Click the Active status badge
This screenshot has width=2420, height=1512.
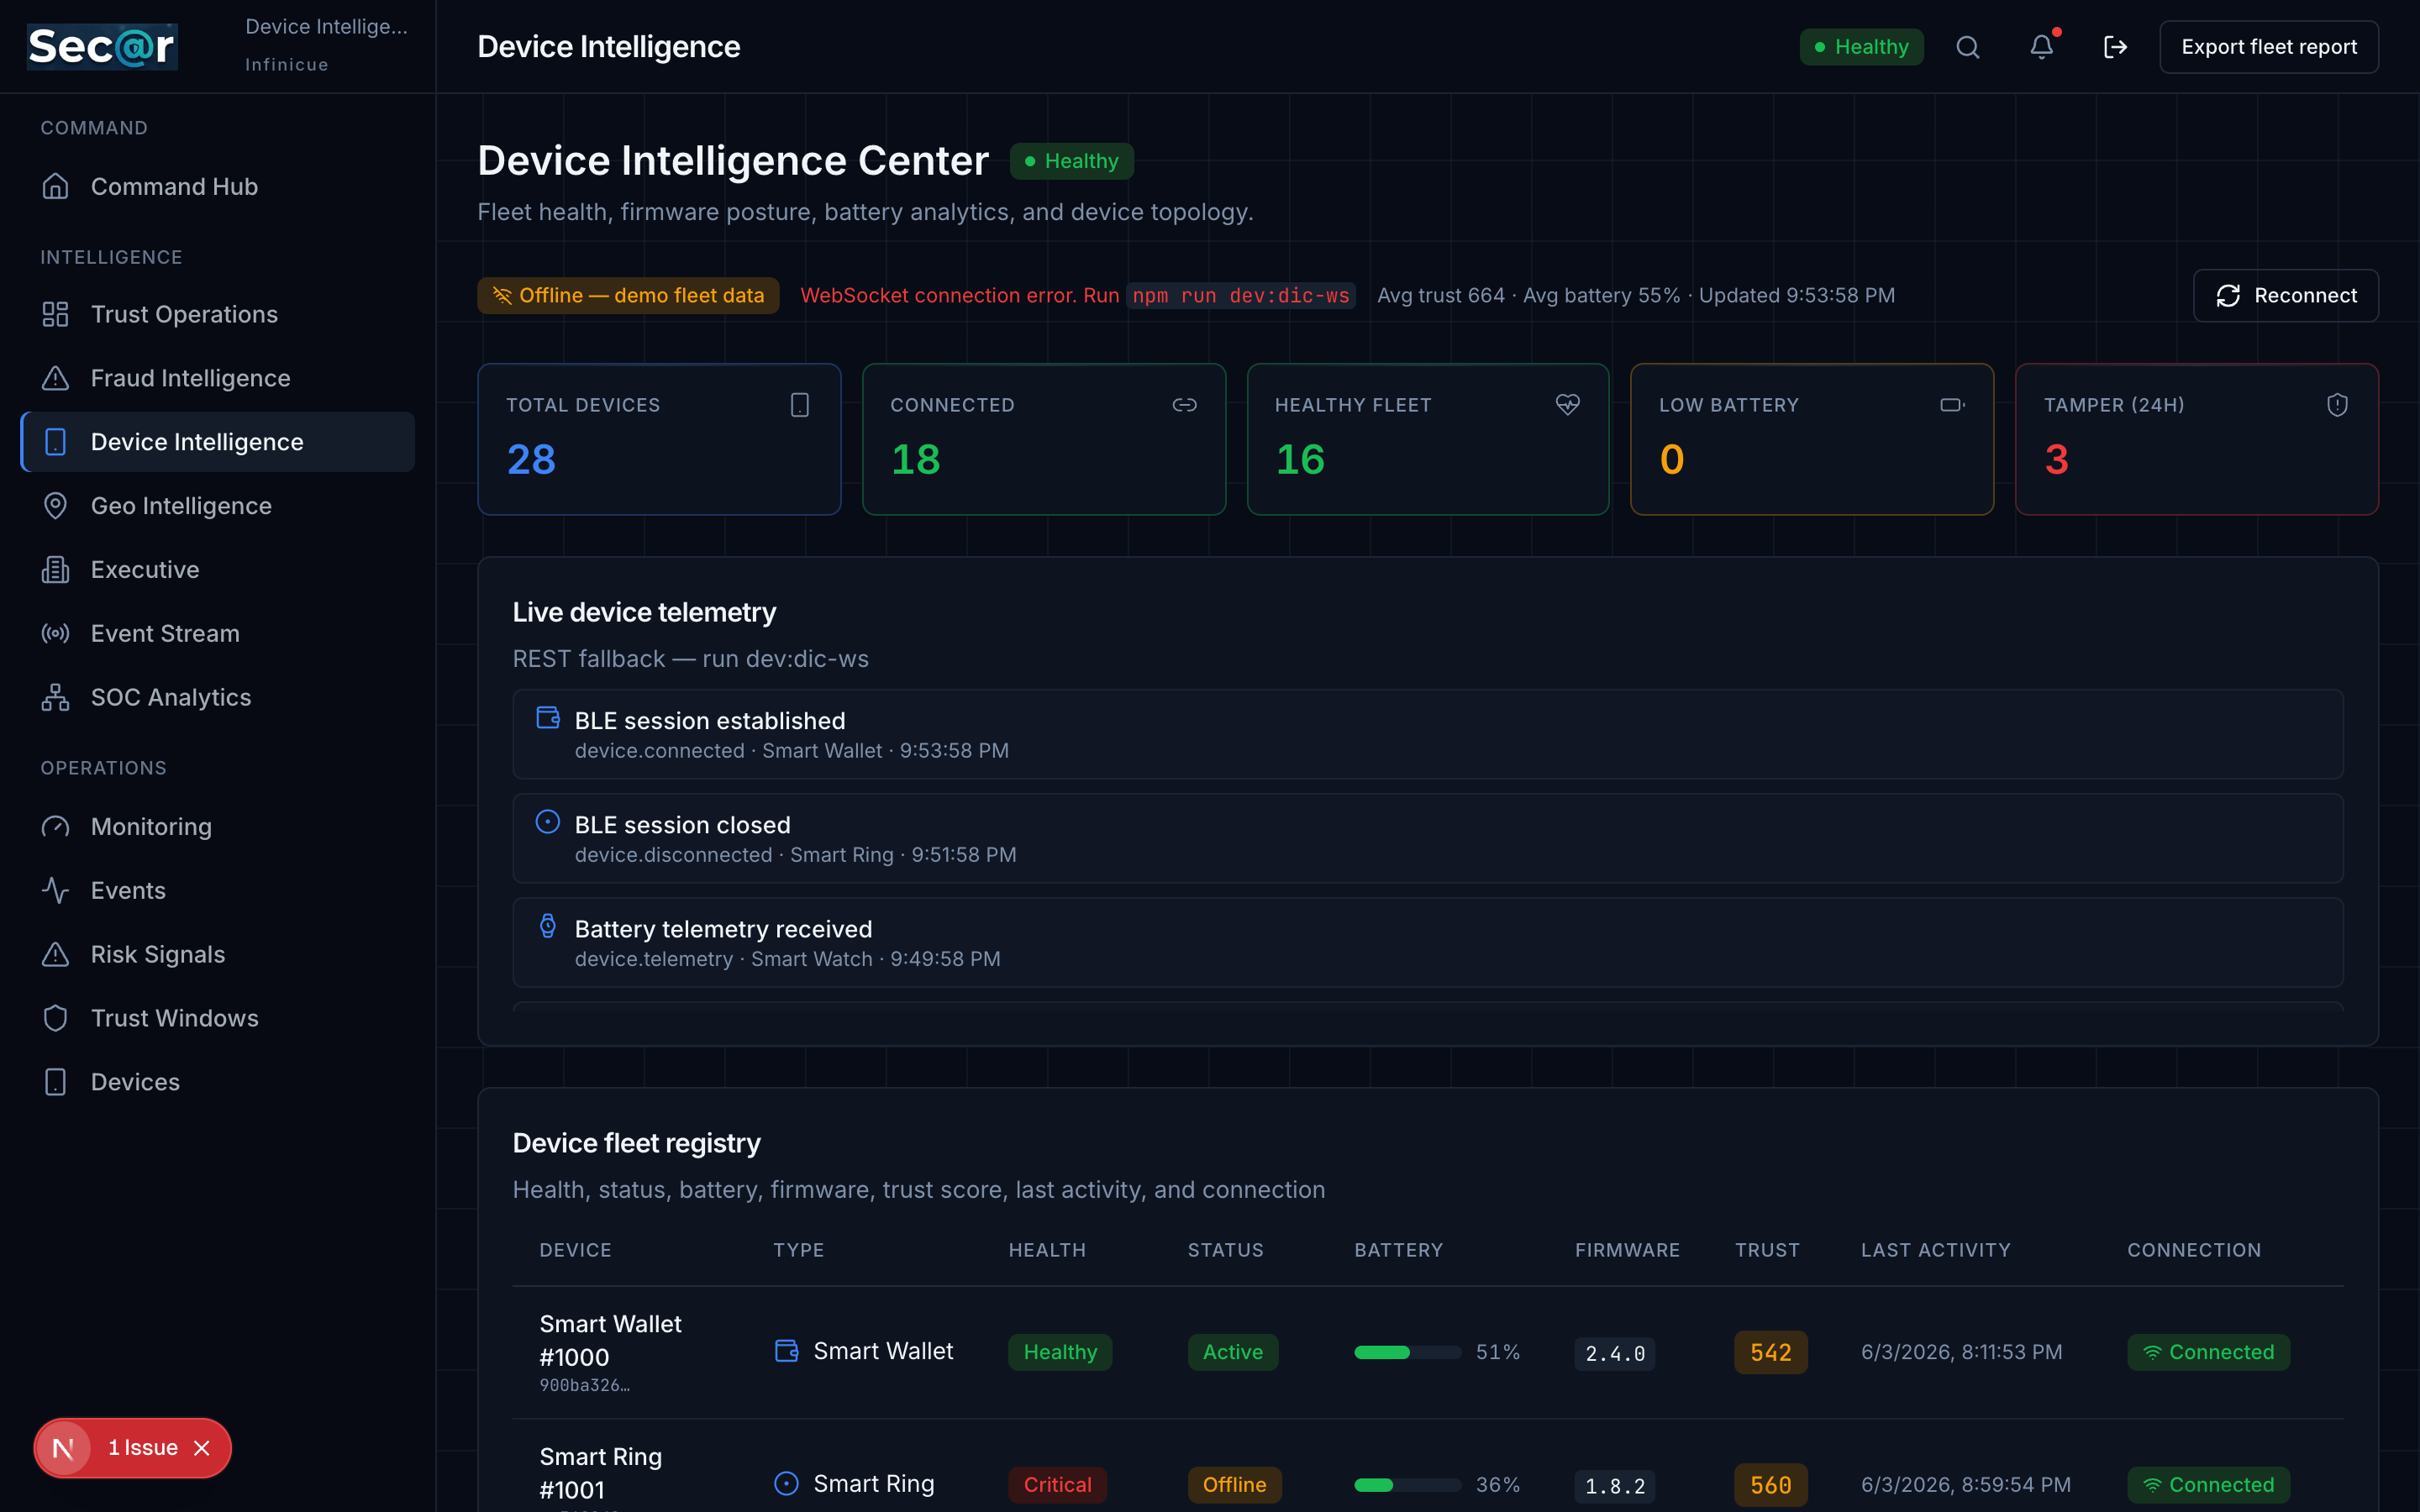tap(1233, 1352)
